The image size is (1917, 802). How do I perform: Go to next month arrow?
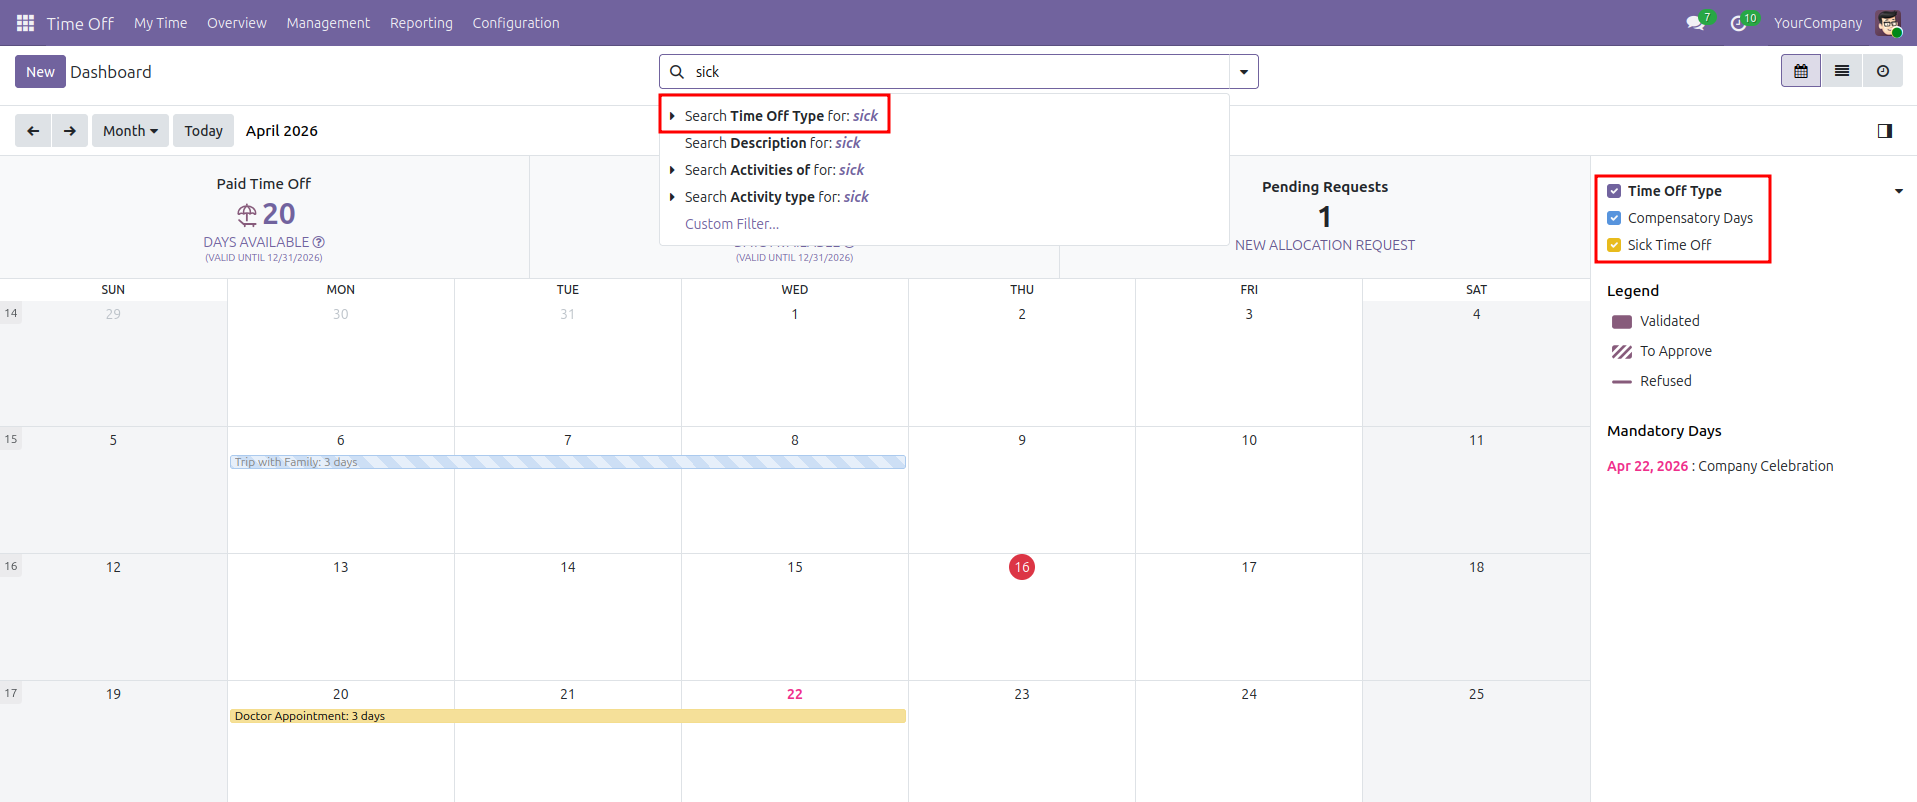(x=69, y=131)
